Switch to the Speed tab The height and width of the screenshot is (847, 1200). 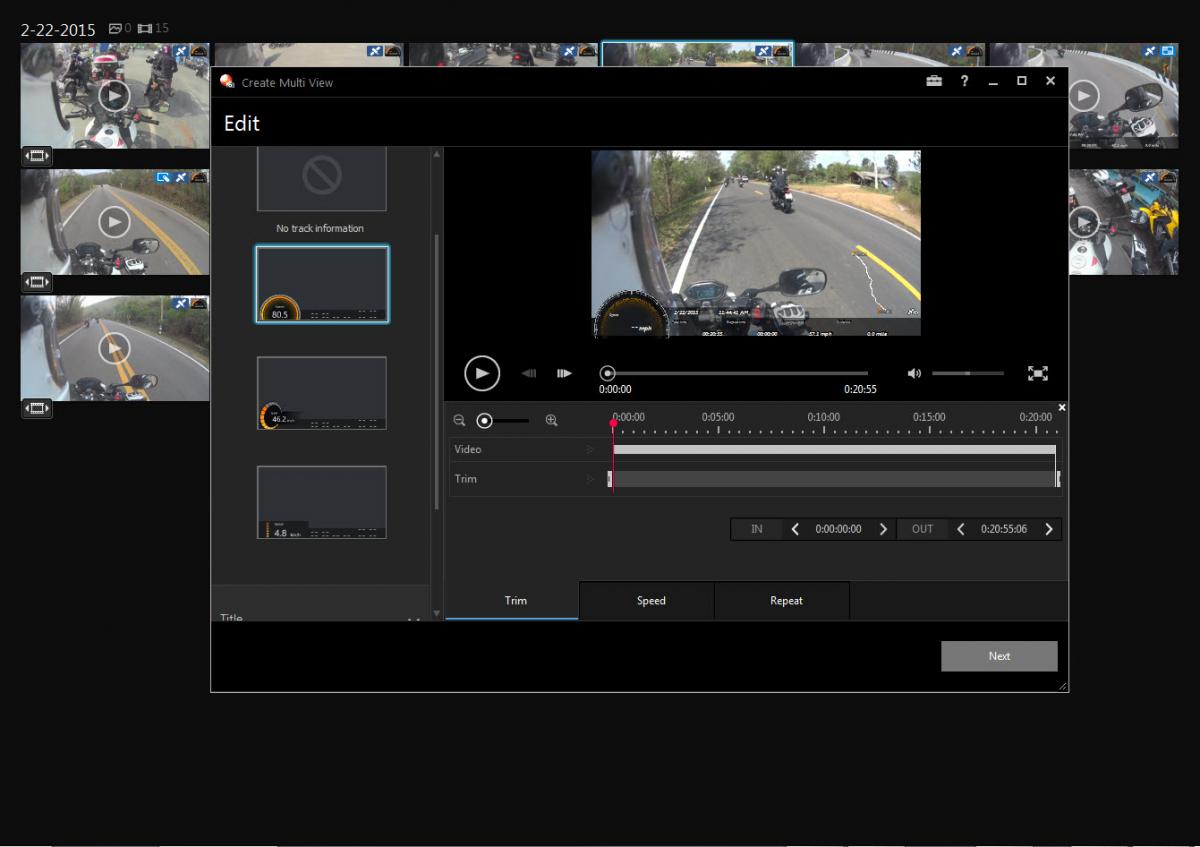pyautogui.click(x=651, y=601)
